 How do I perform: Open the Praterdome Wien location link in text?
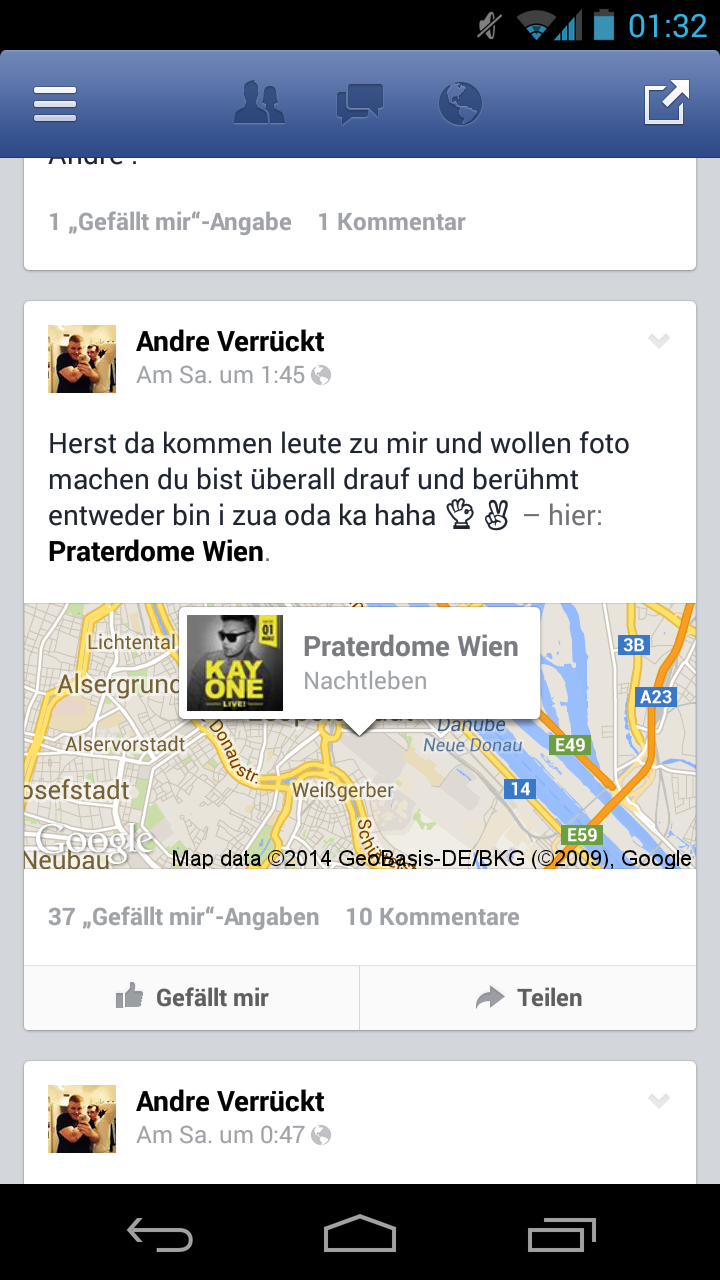156,551
